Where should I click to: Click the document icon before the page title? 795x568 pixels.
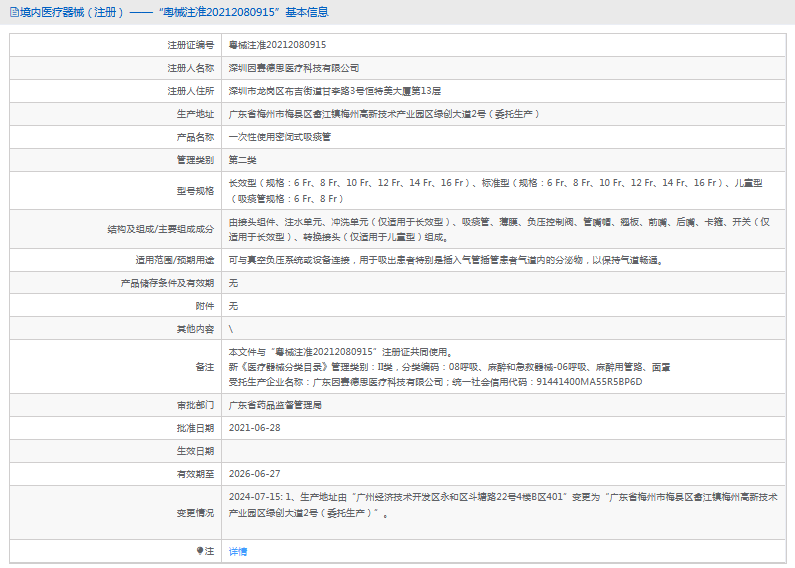[x=14, y=12]
